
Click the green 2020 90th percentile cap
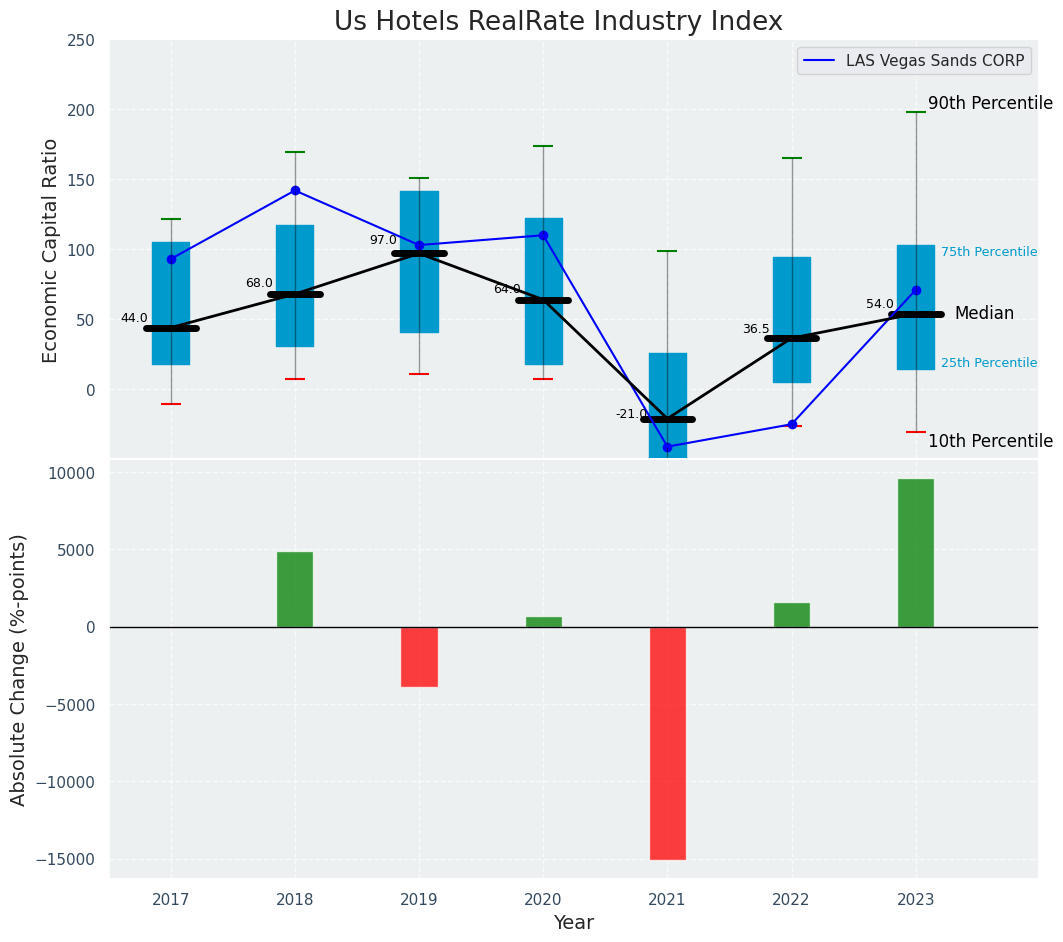543,146
